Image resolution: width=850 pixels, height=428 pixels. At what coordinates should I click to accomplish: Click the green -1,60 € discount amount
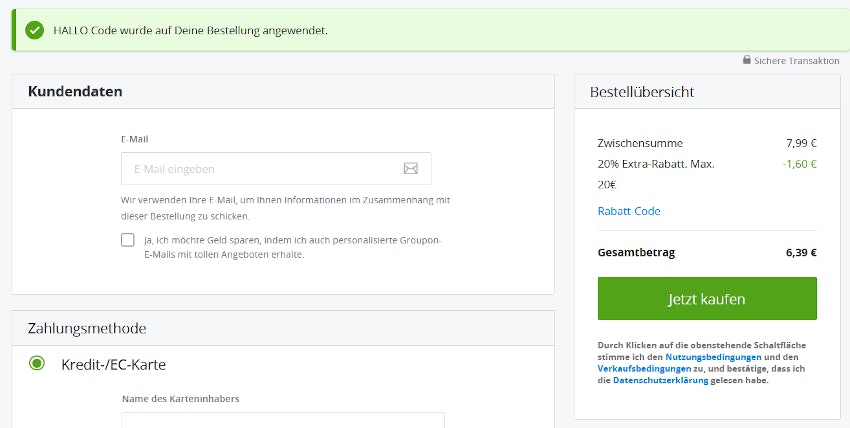800,164
